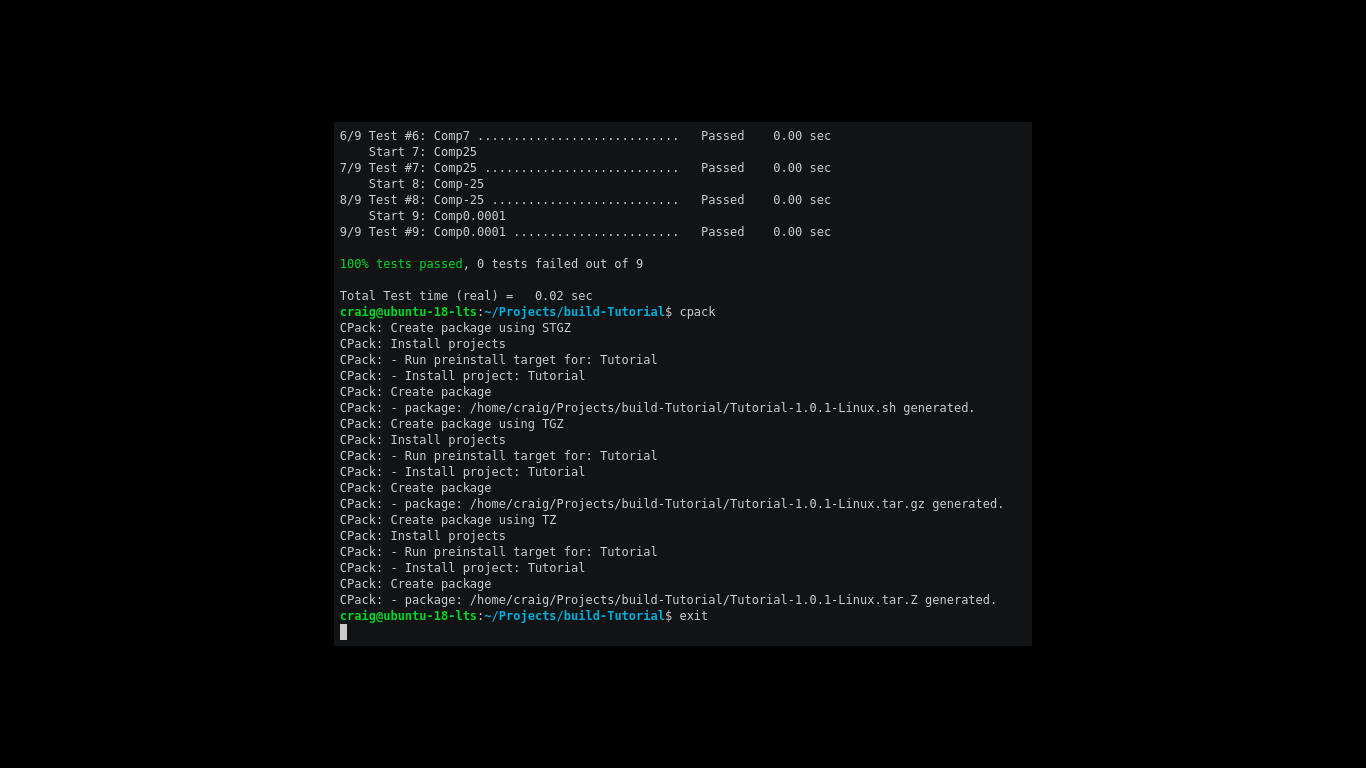Select the Tutorial-1.0.1-Linux.sh generated line
Image resolution: width=1366 pixels, height=768 pixels.
657,408
